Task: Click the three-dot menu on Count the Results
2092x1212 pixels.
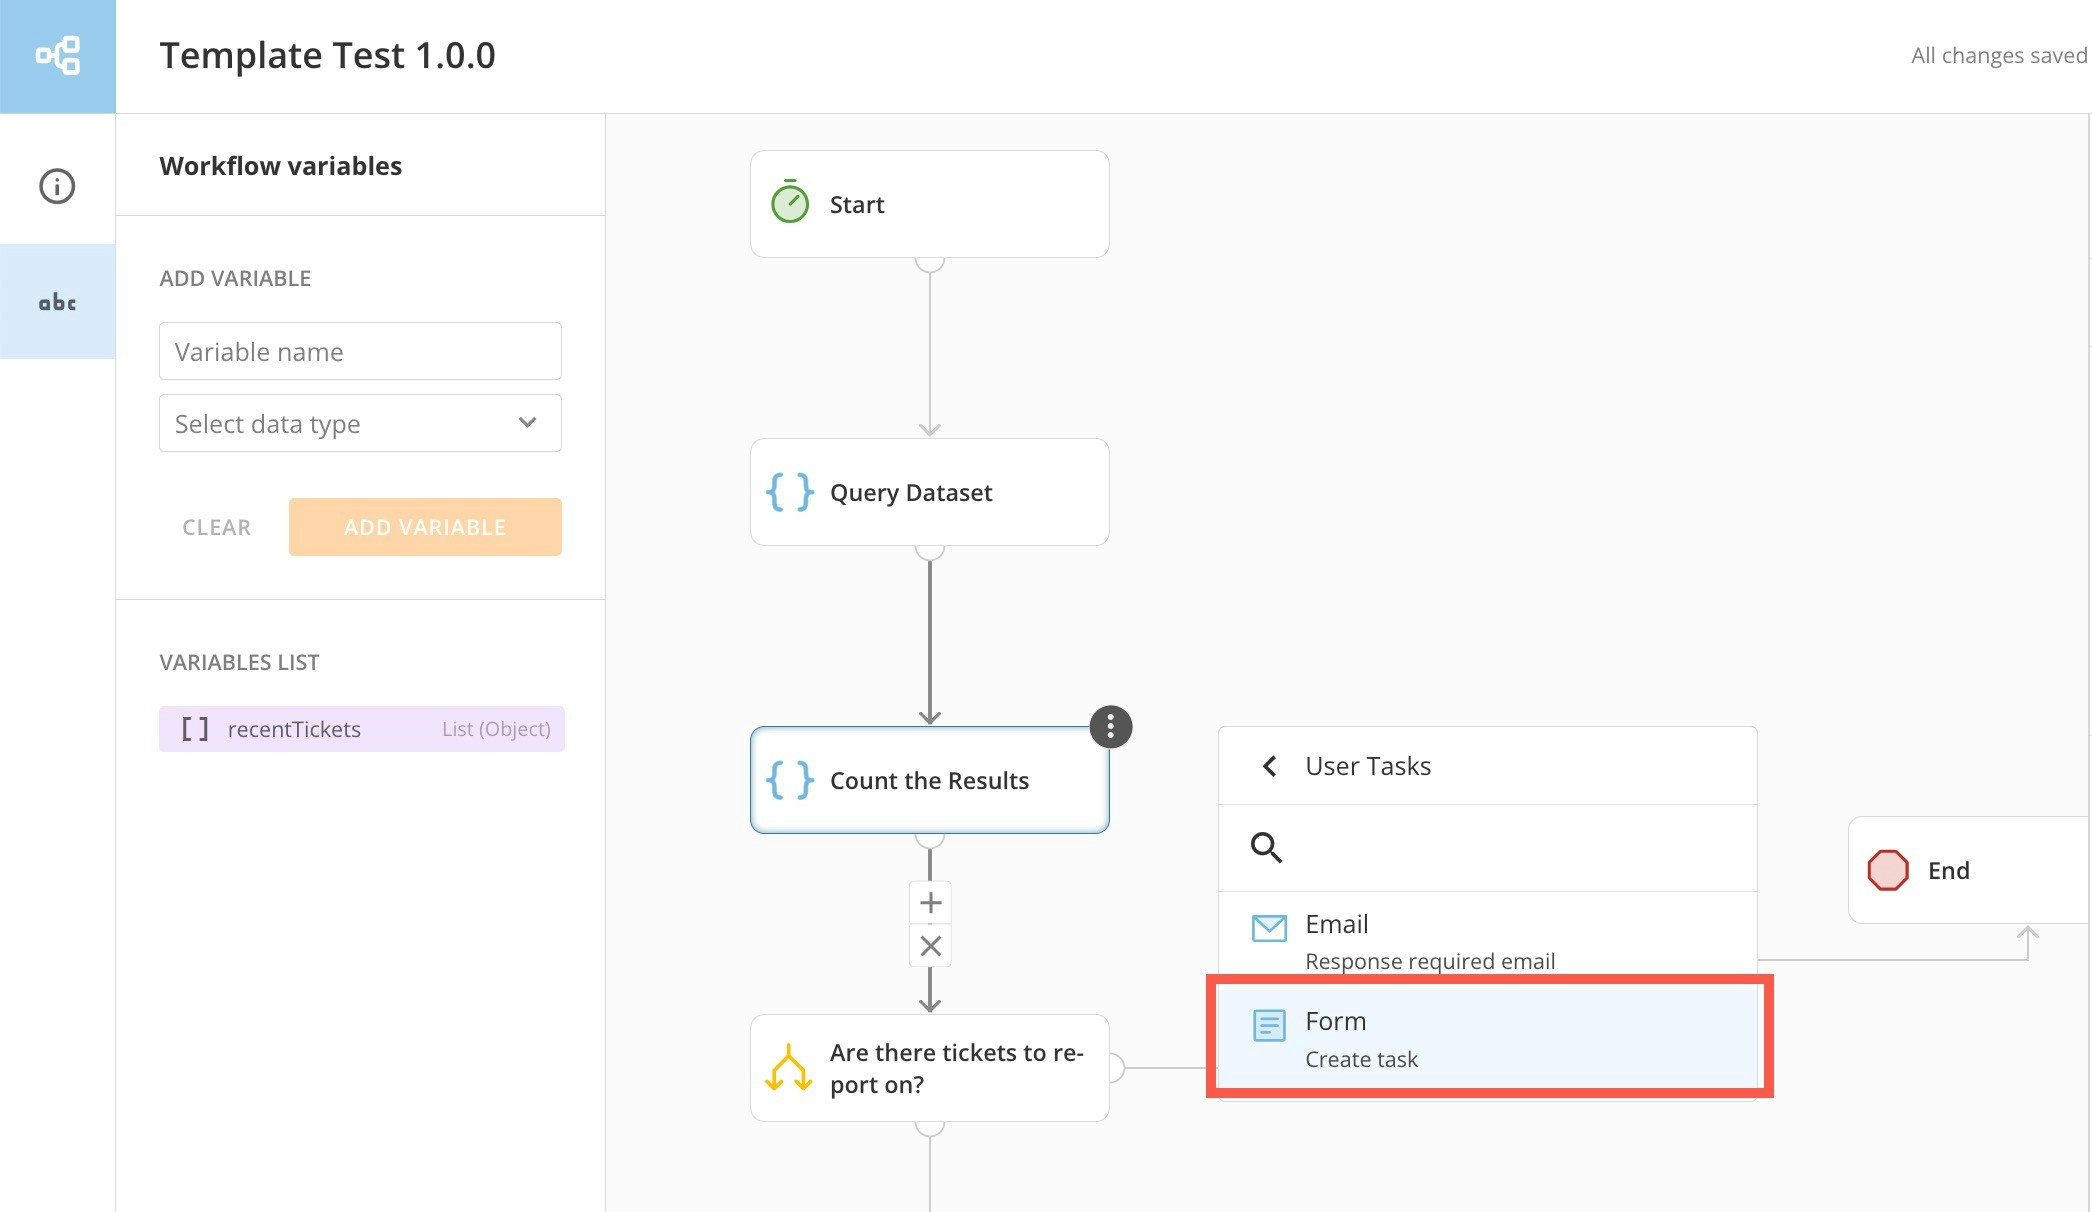Action: [1110, 727]
